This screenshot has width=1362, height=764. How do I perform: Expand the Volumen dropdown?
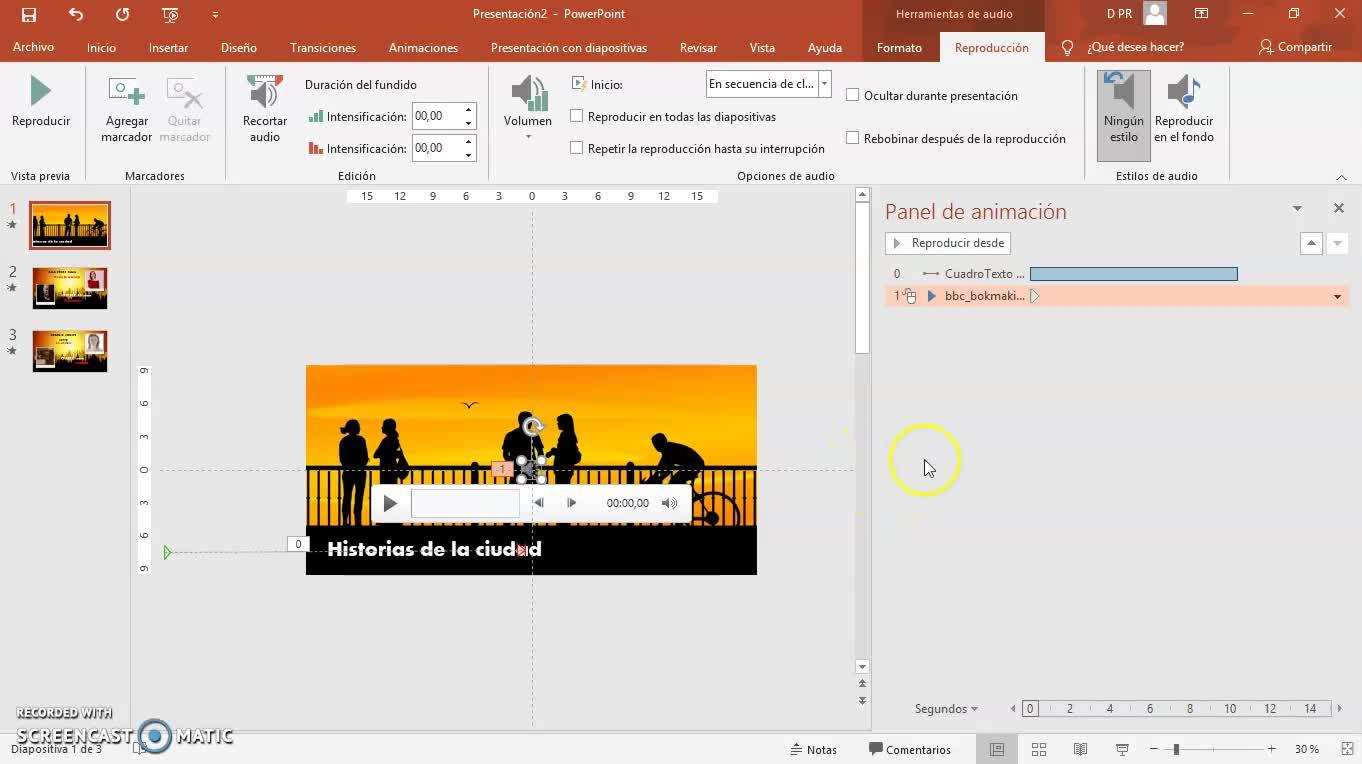click(527, 136)
